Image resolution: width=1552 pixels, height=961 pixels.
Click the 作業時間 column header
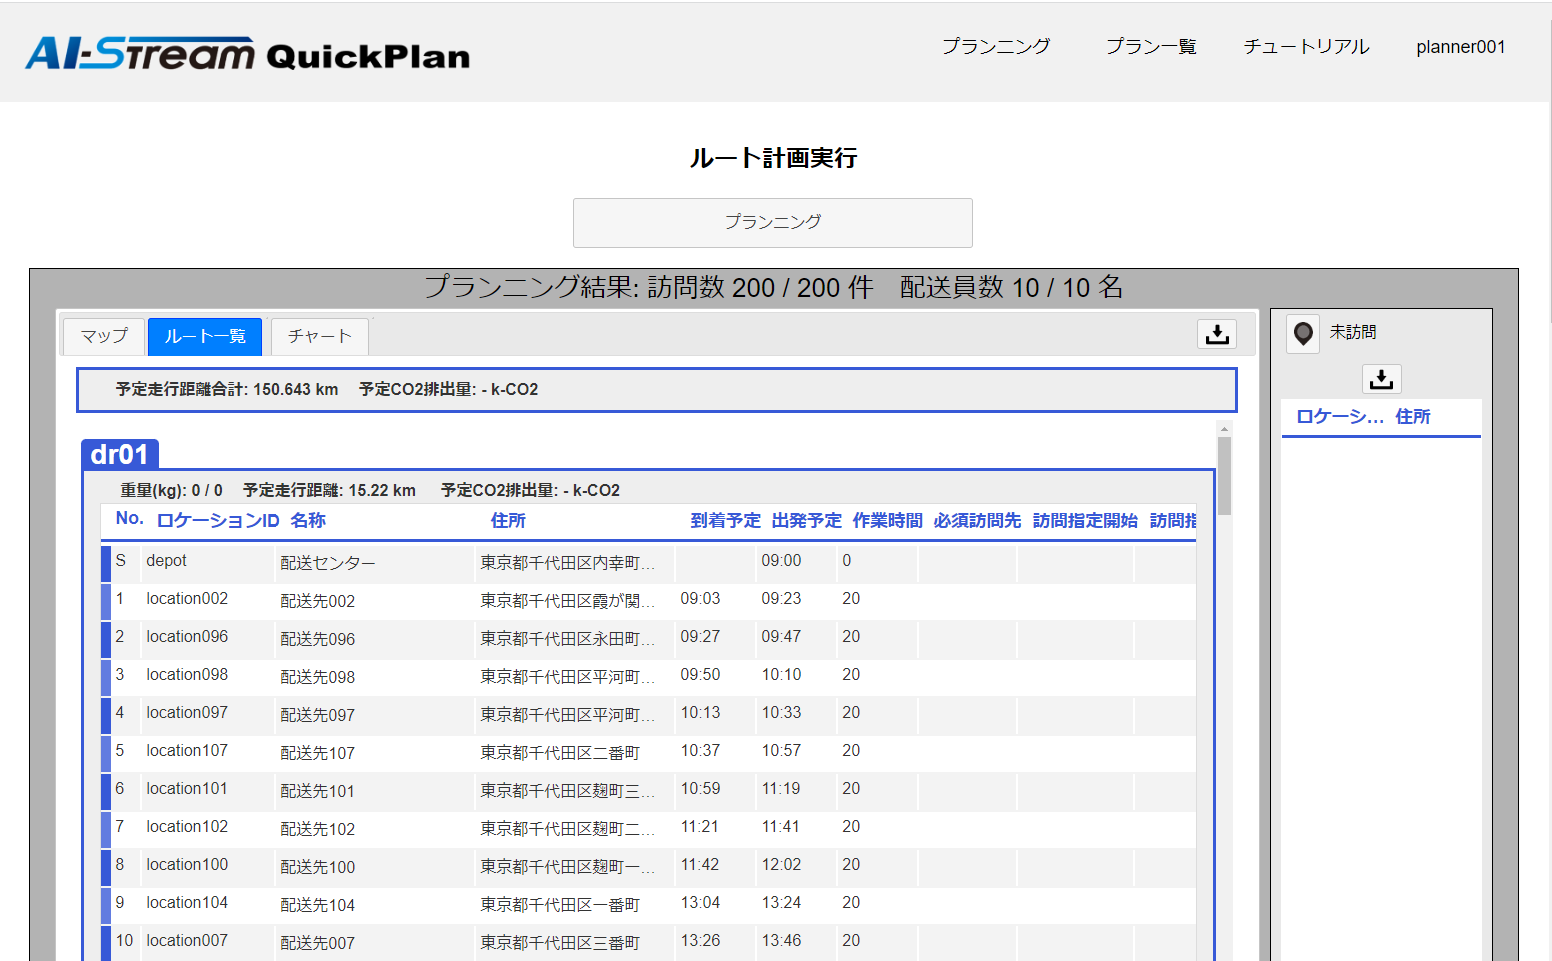[887, 521]
